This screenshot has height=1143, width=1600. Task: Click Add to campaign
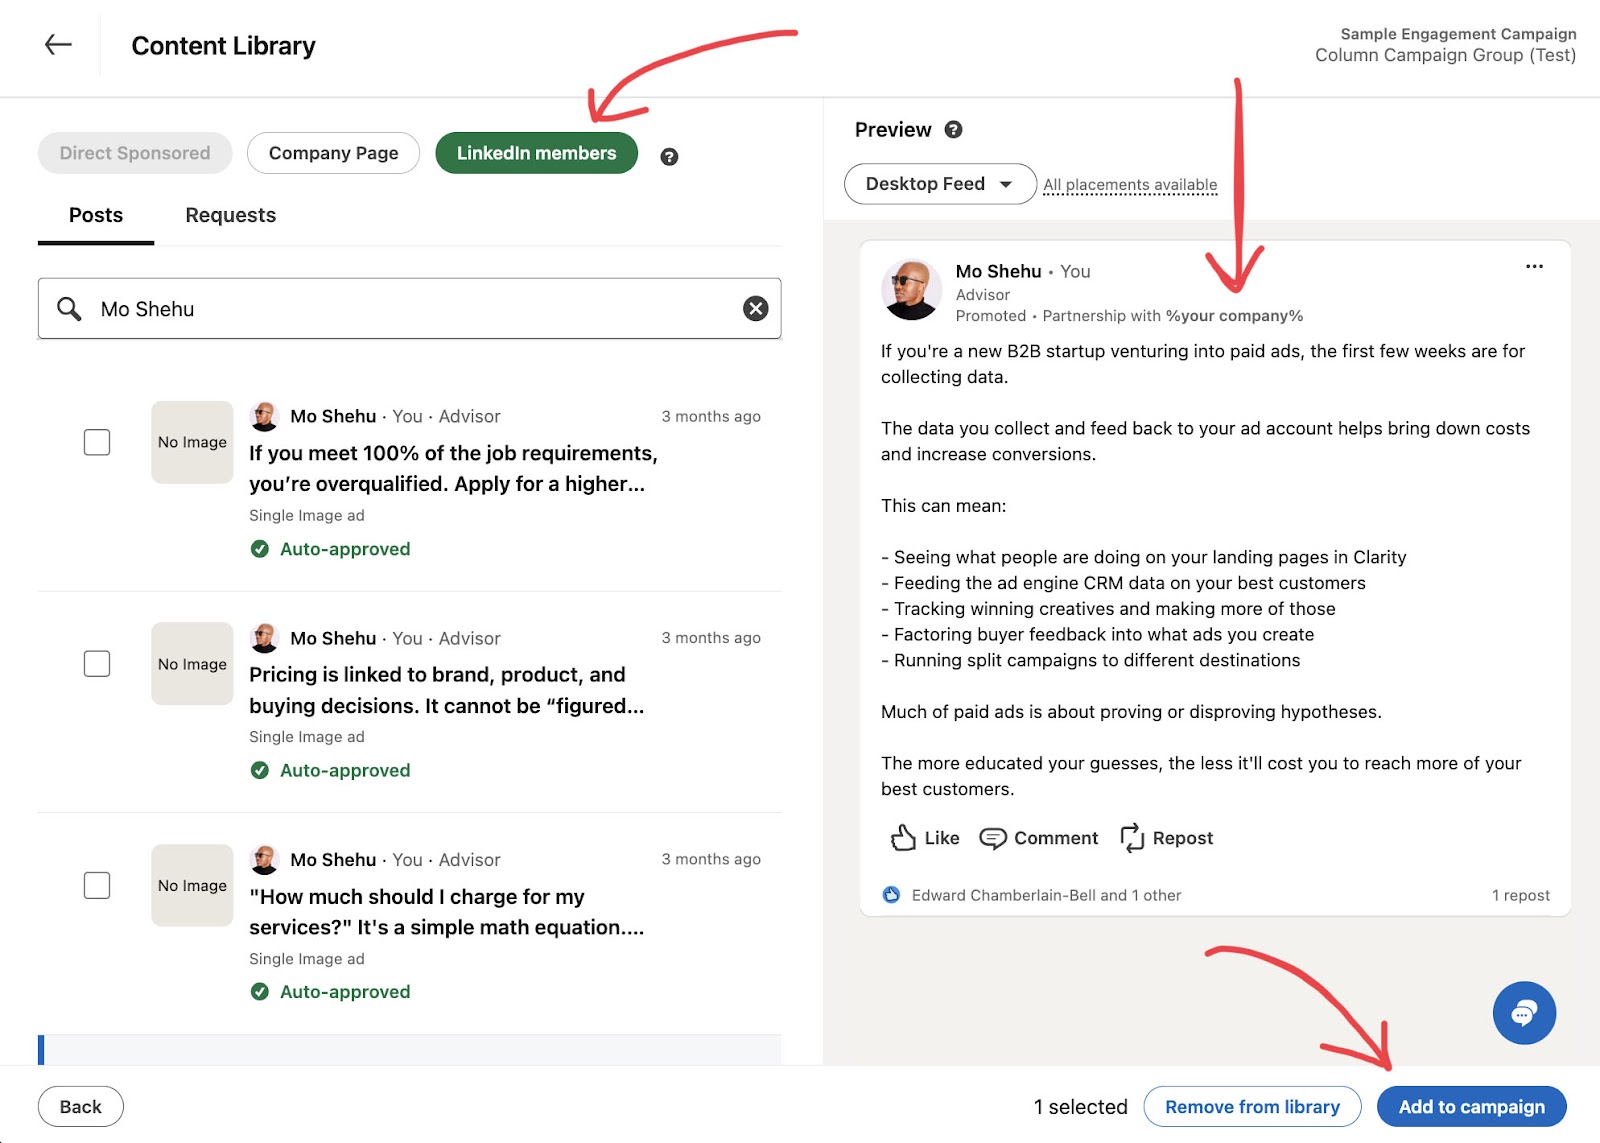(1471, 1107)
